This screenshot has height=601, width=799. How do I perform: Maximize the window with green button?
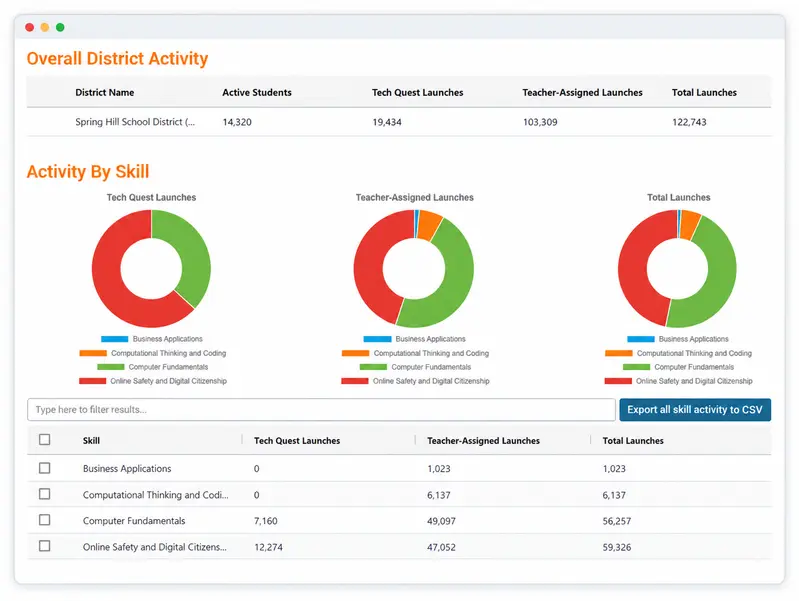click(60, 27)
